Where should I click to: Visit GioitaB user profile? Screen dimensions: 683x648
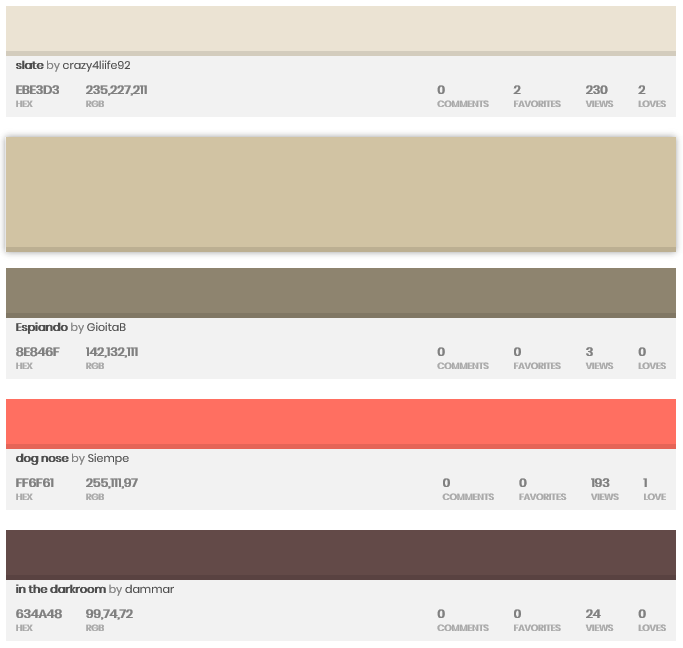106,327
